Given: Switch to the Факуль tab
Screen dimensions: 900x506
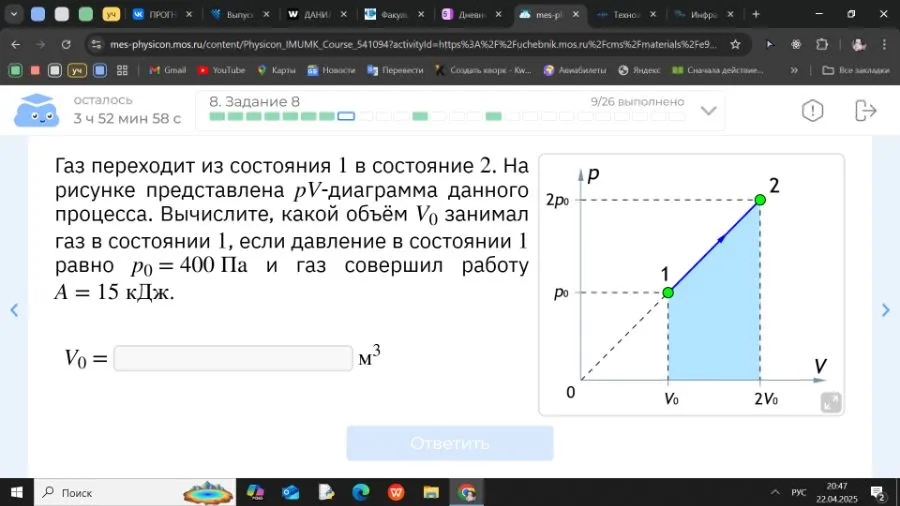Looking at the screenshot, I should (386, 14).
